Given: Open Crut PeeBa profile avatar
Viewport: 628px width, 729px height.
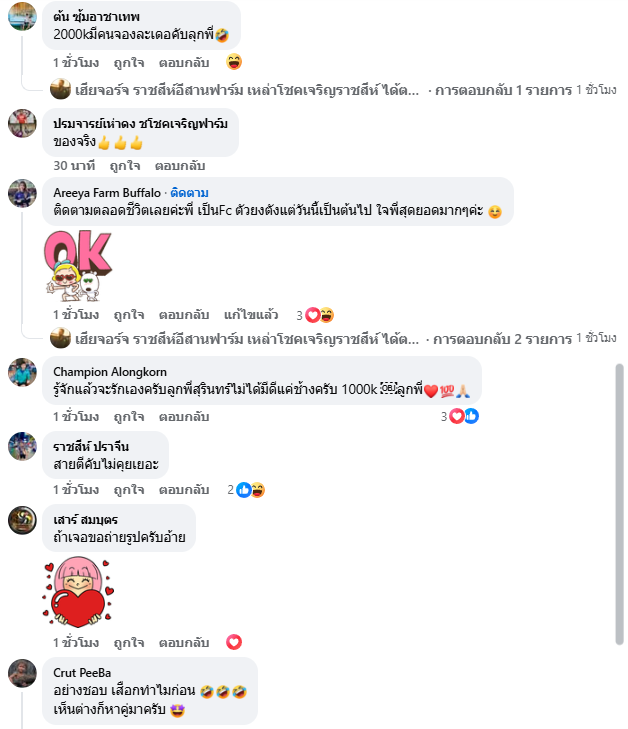Looking at the screenshot, I should pyautogui.click(x=22, y=673).
